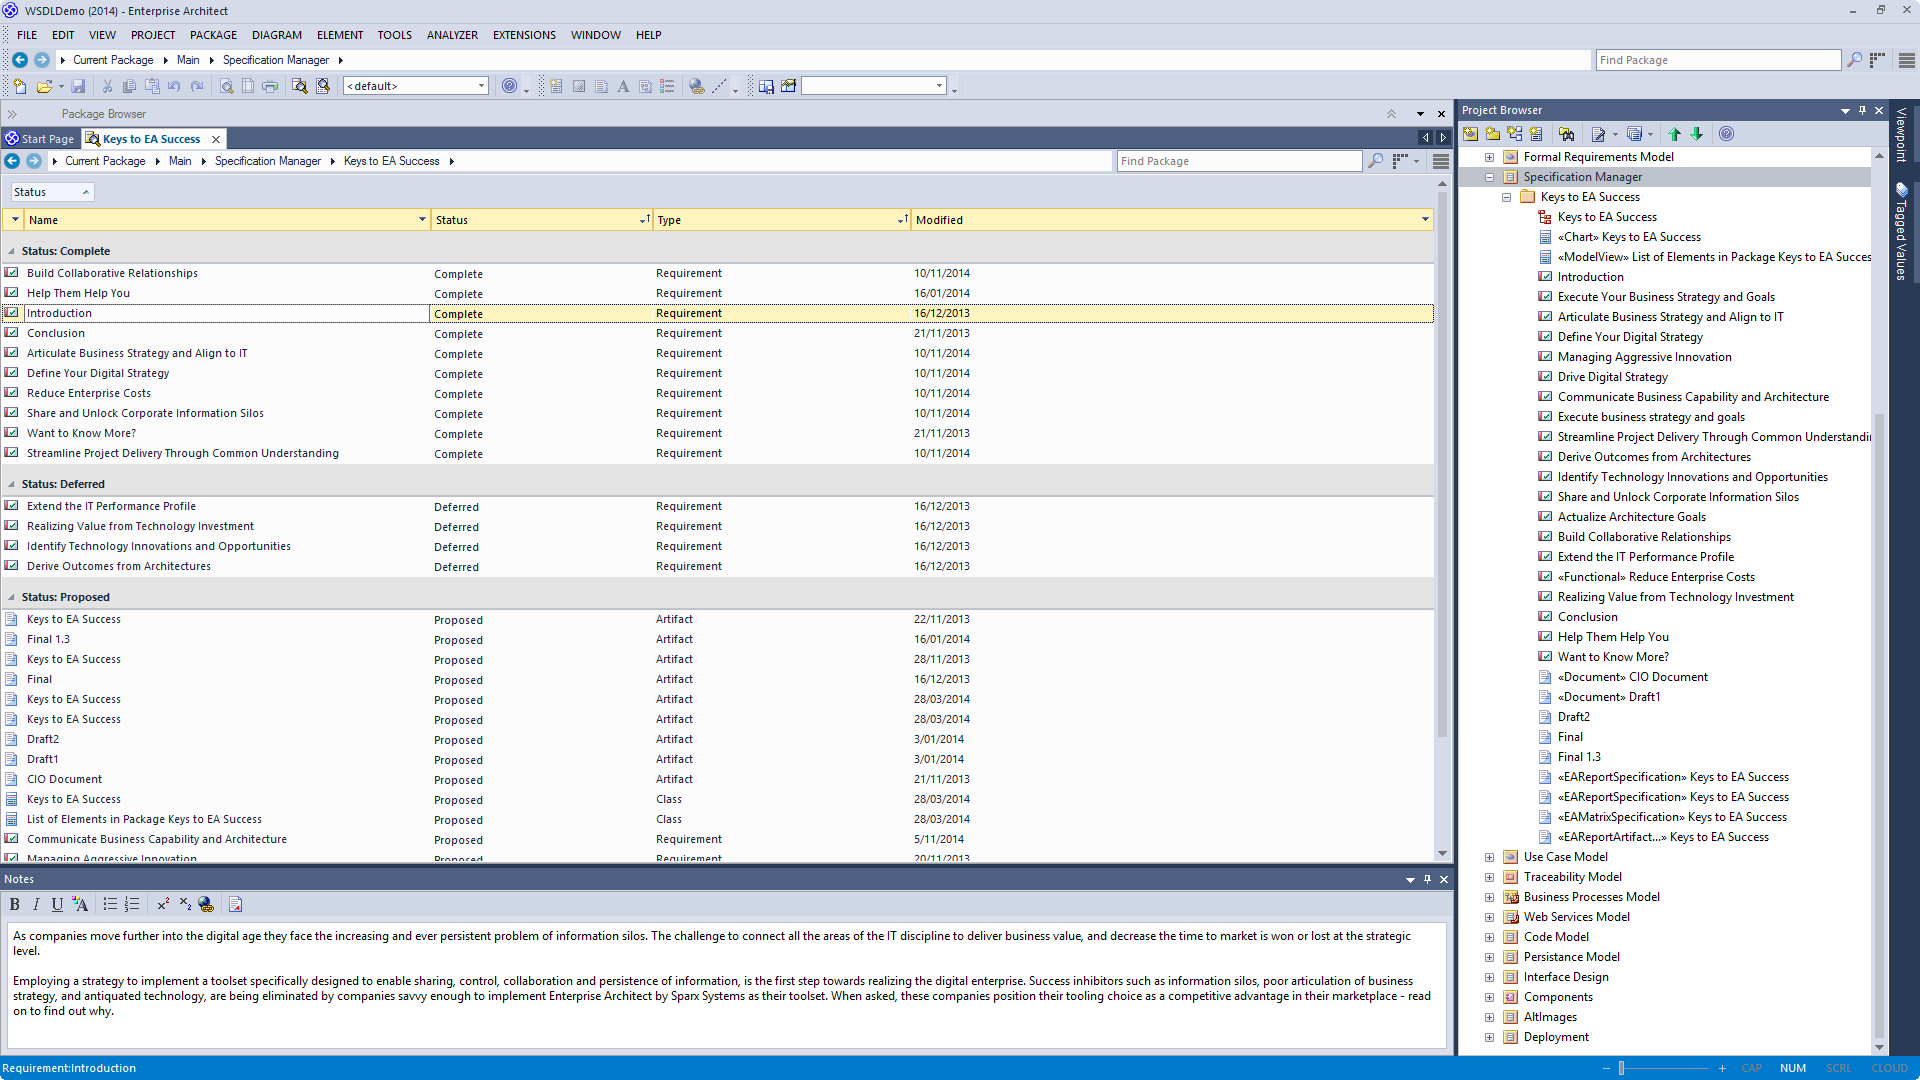The width and height of the screenshot is (1920, 1080).
Task: Click green Move Down arrow in Project Browser
Action: coord(1697,134)
